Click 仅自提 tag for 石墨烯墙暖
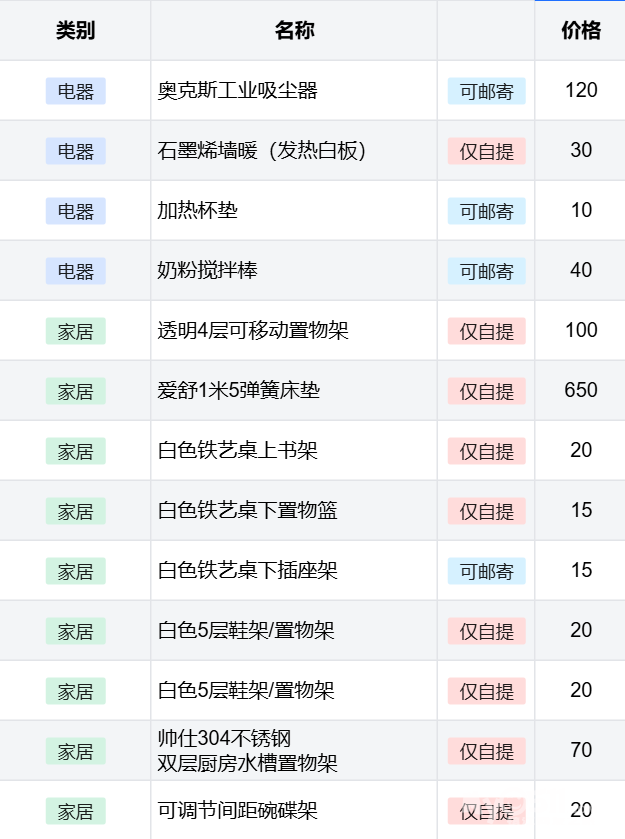The width and height of the screenshot is (625, 839). click(x=486, y=151)
